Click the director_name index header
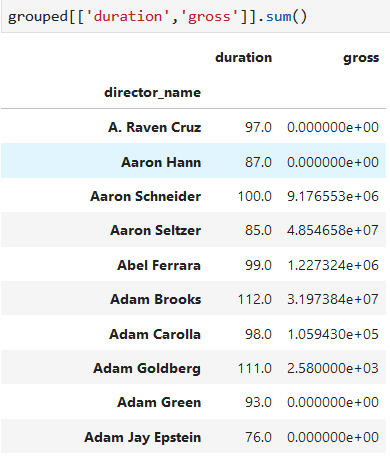390x456 pixels. point(152,92)
